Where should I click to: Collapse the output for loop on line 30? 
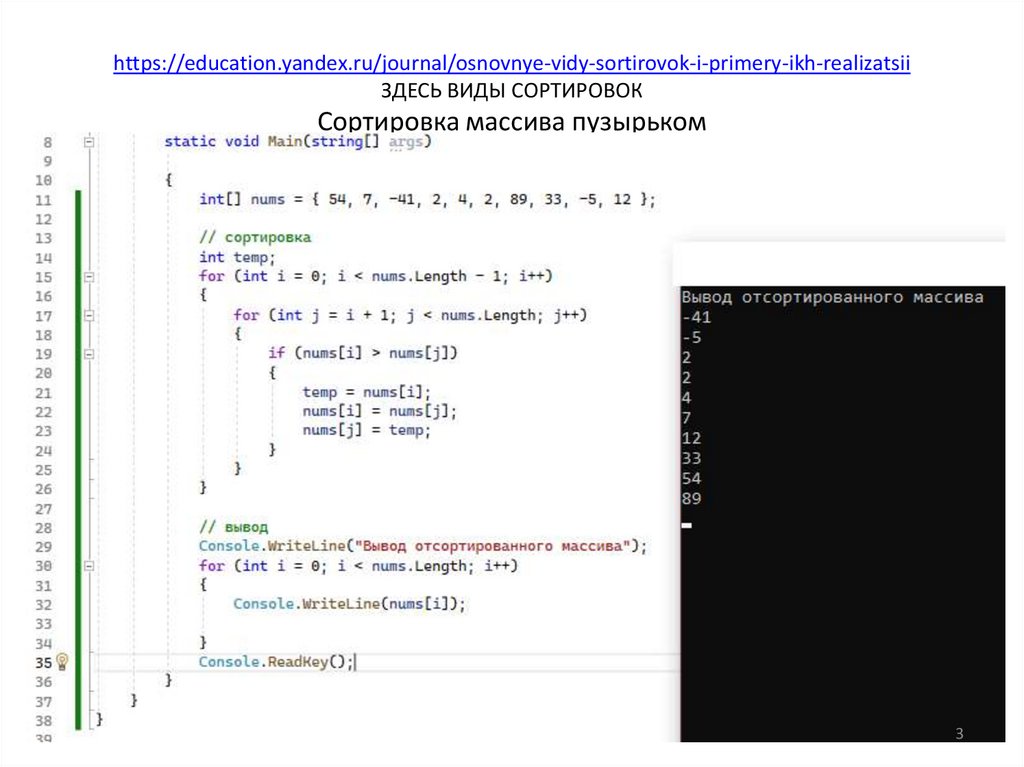[x=89, y=566]
